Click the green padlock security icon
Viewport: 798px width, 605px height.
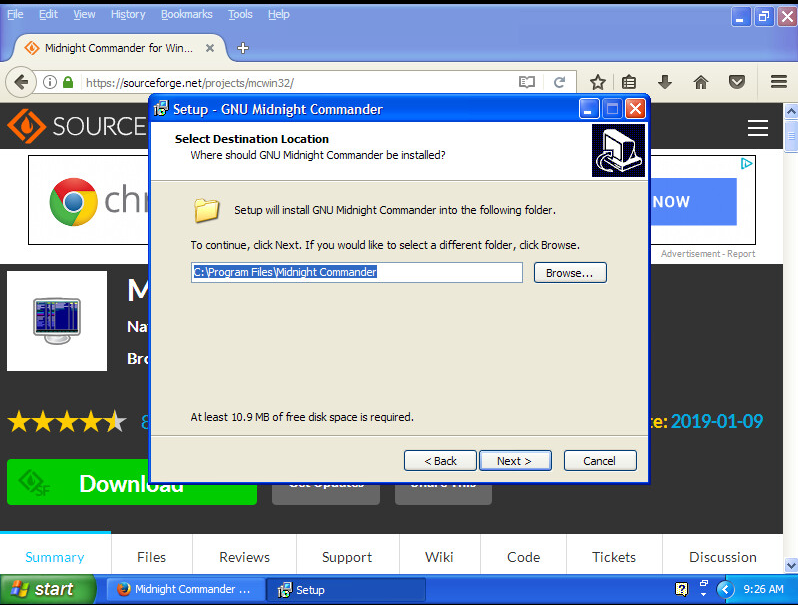pyautogui.click(x=68, y=82)
